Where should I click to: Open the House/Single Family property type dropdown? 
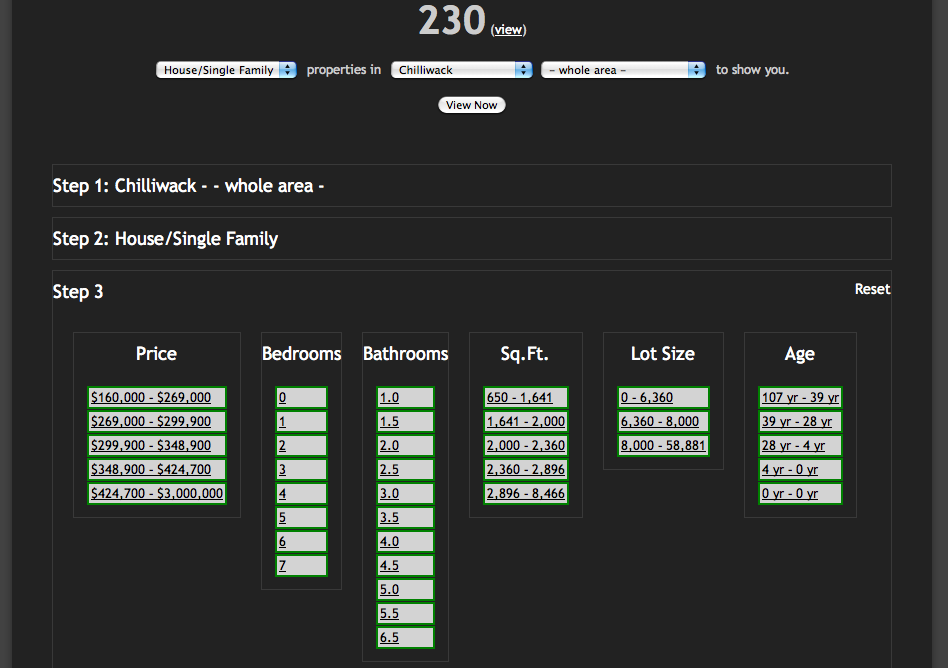pyautogui.click(x=226, y=70)
